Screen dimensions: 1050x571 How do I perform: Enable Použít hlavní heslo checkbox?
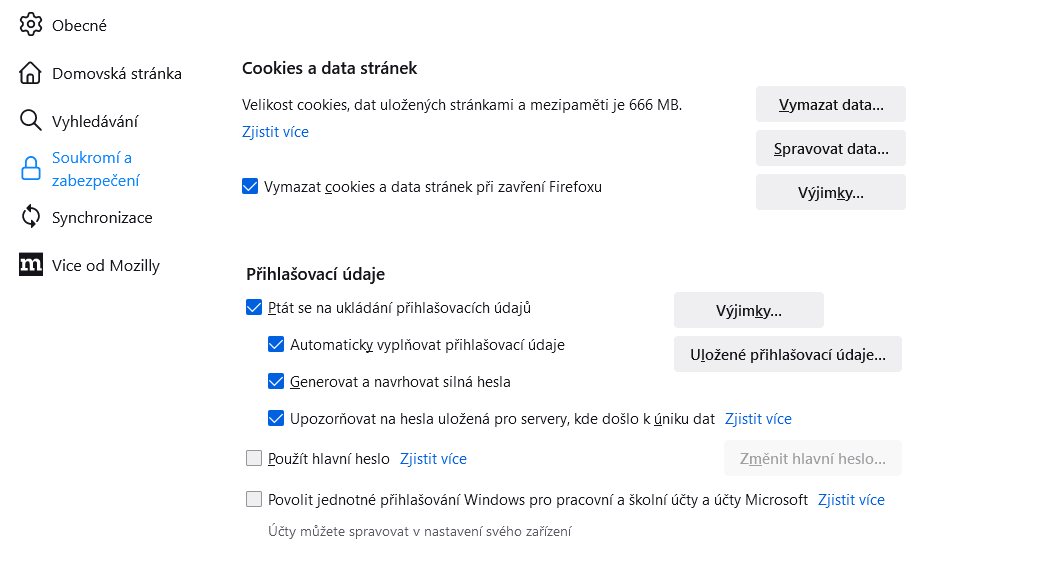click(254, 459)
